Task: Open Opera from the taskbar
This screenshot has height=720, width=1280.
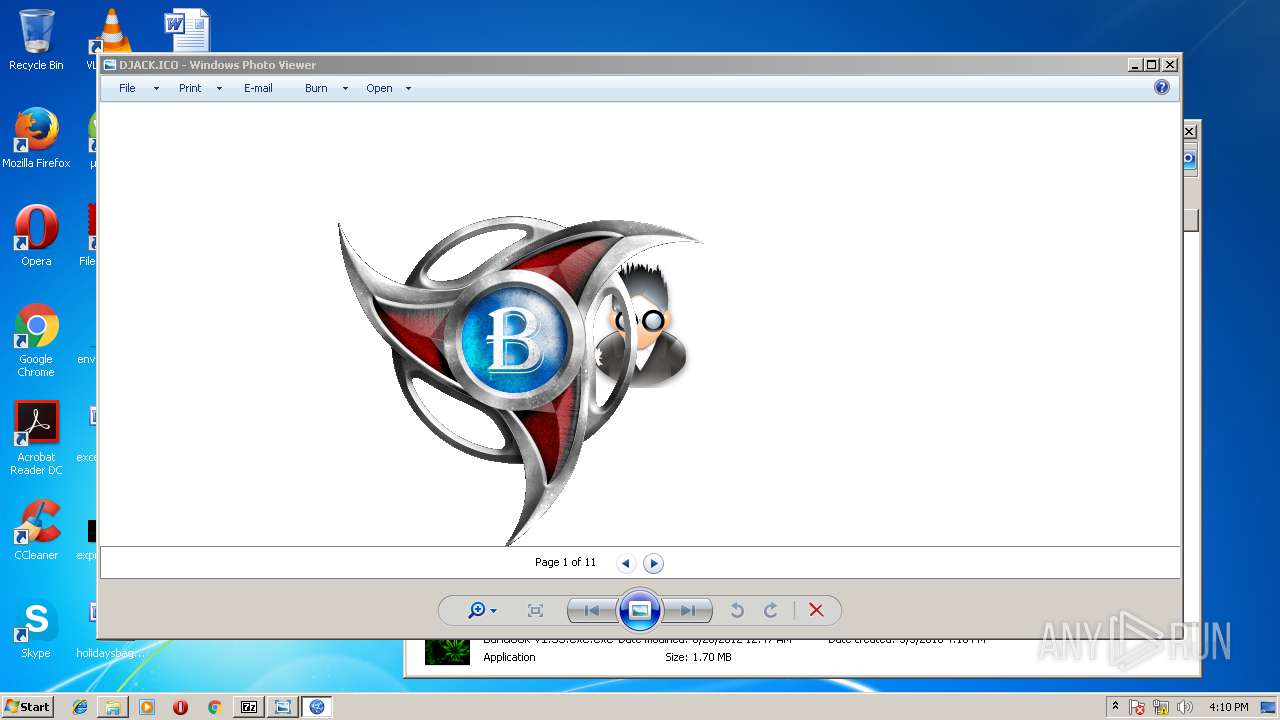Action: pyautogui.click(x=181, y=707)
